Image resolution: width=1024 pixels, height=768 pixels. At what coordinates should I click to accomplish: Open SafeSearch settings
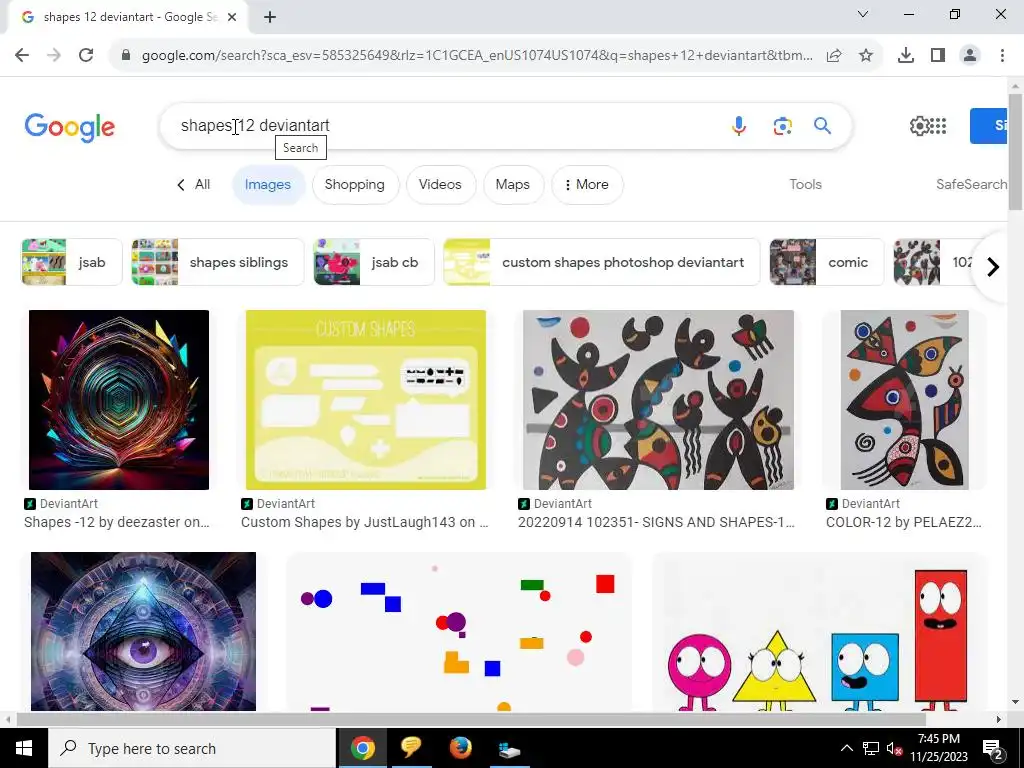coord(972,185)
